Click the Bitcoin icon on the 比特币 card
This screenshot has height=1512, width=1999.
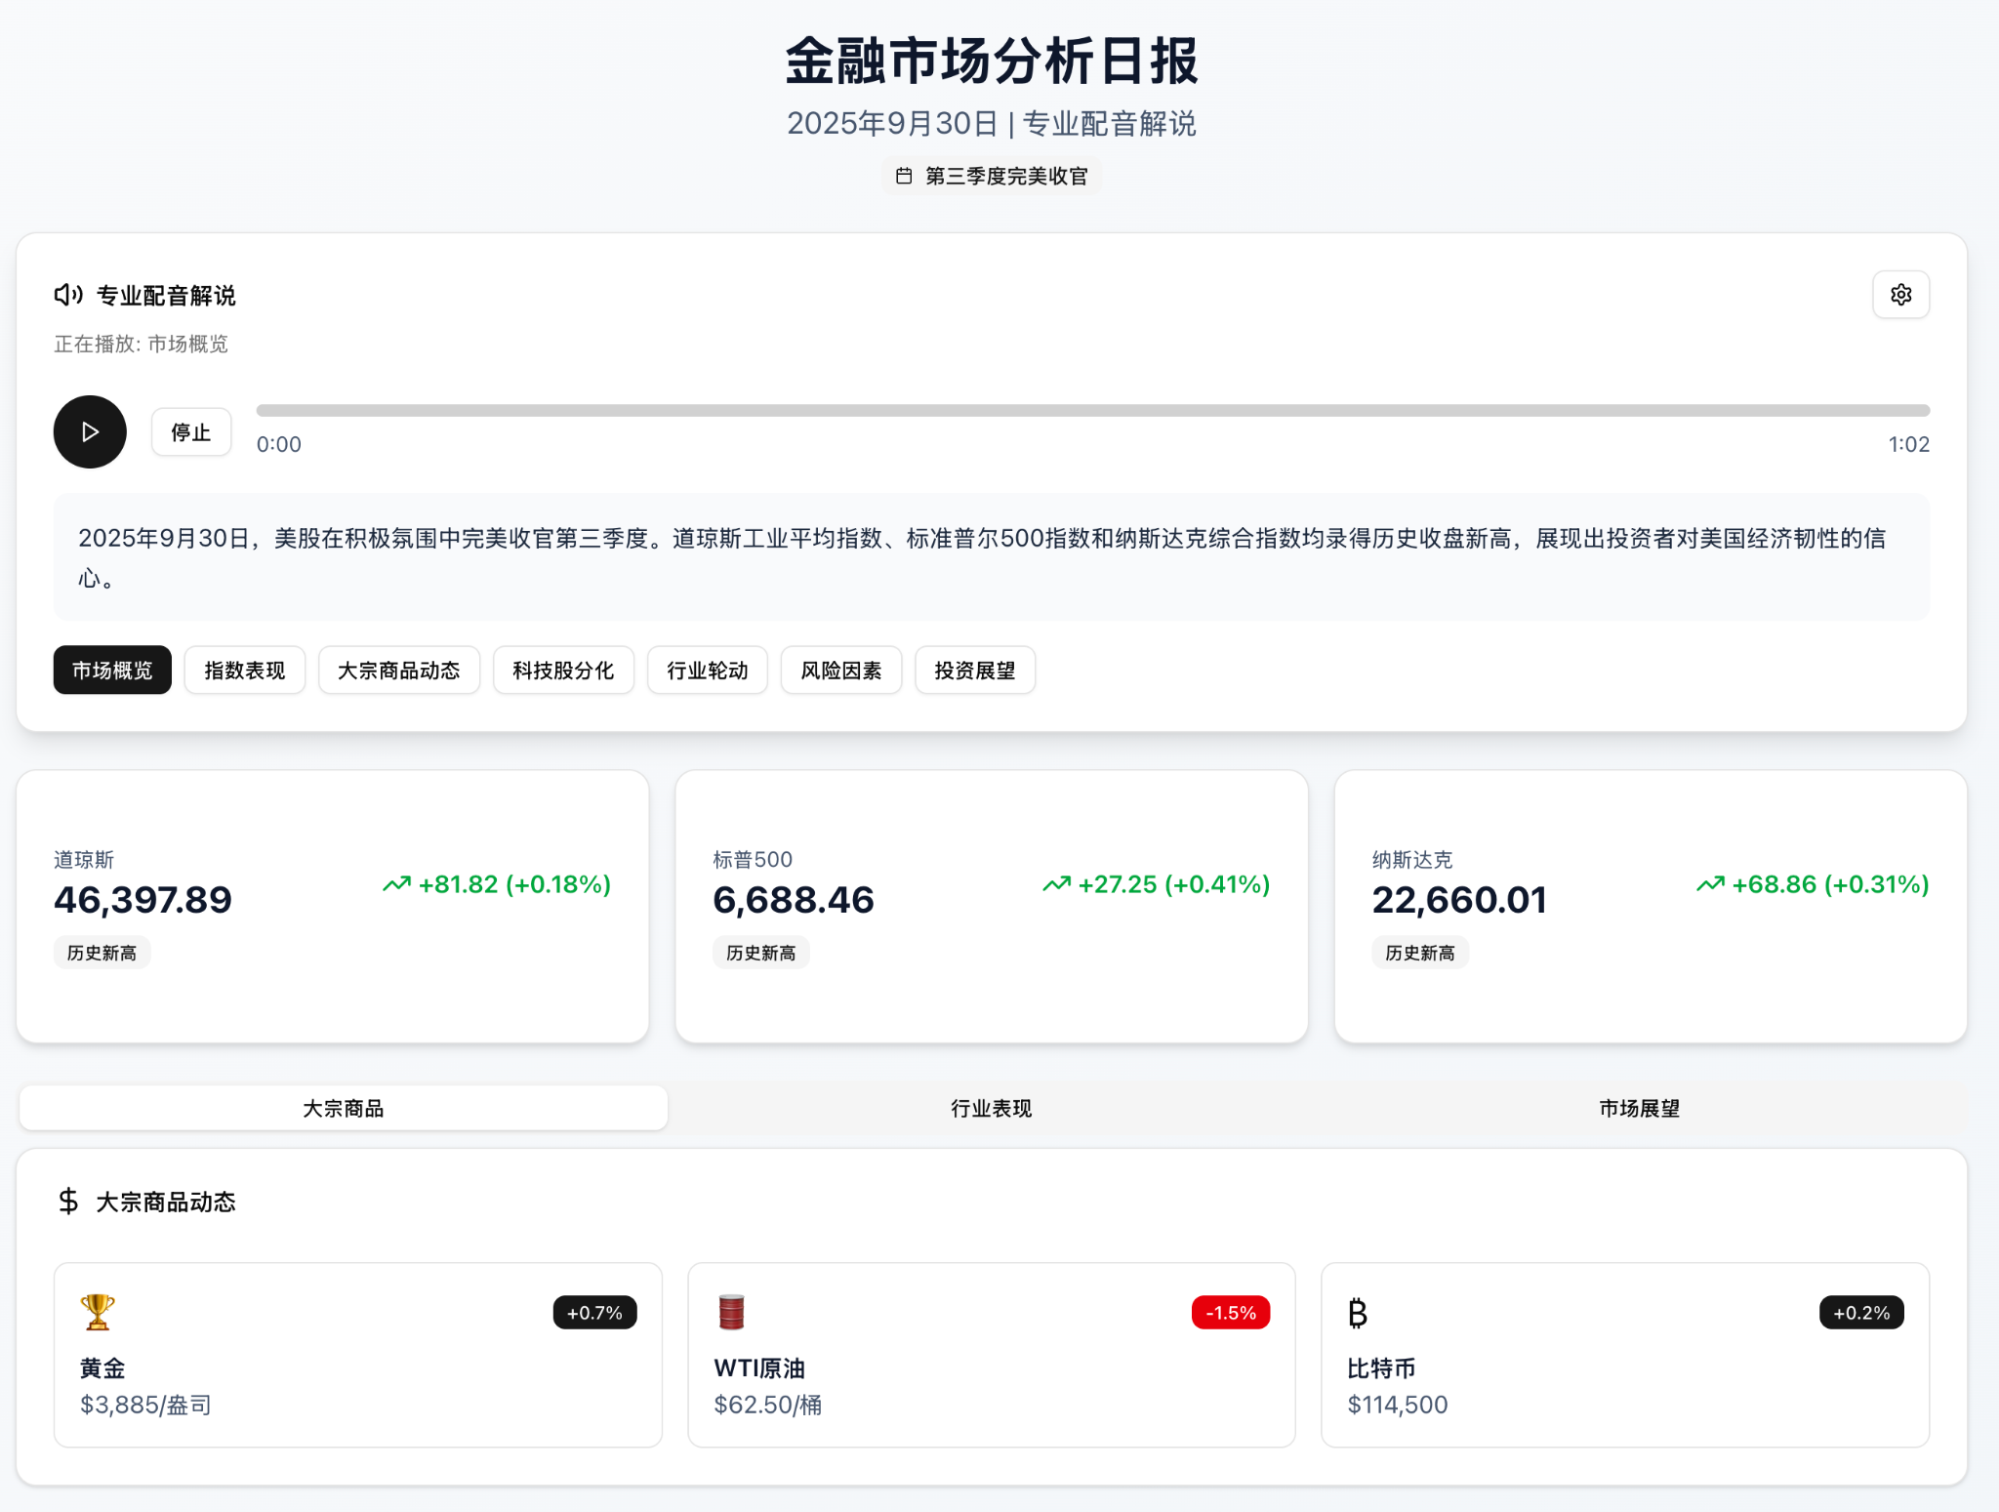[1357, 1312]
